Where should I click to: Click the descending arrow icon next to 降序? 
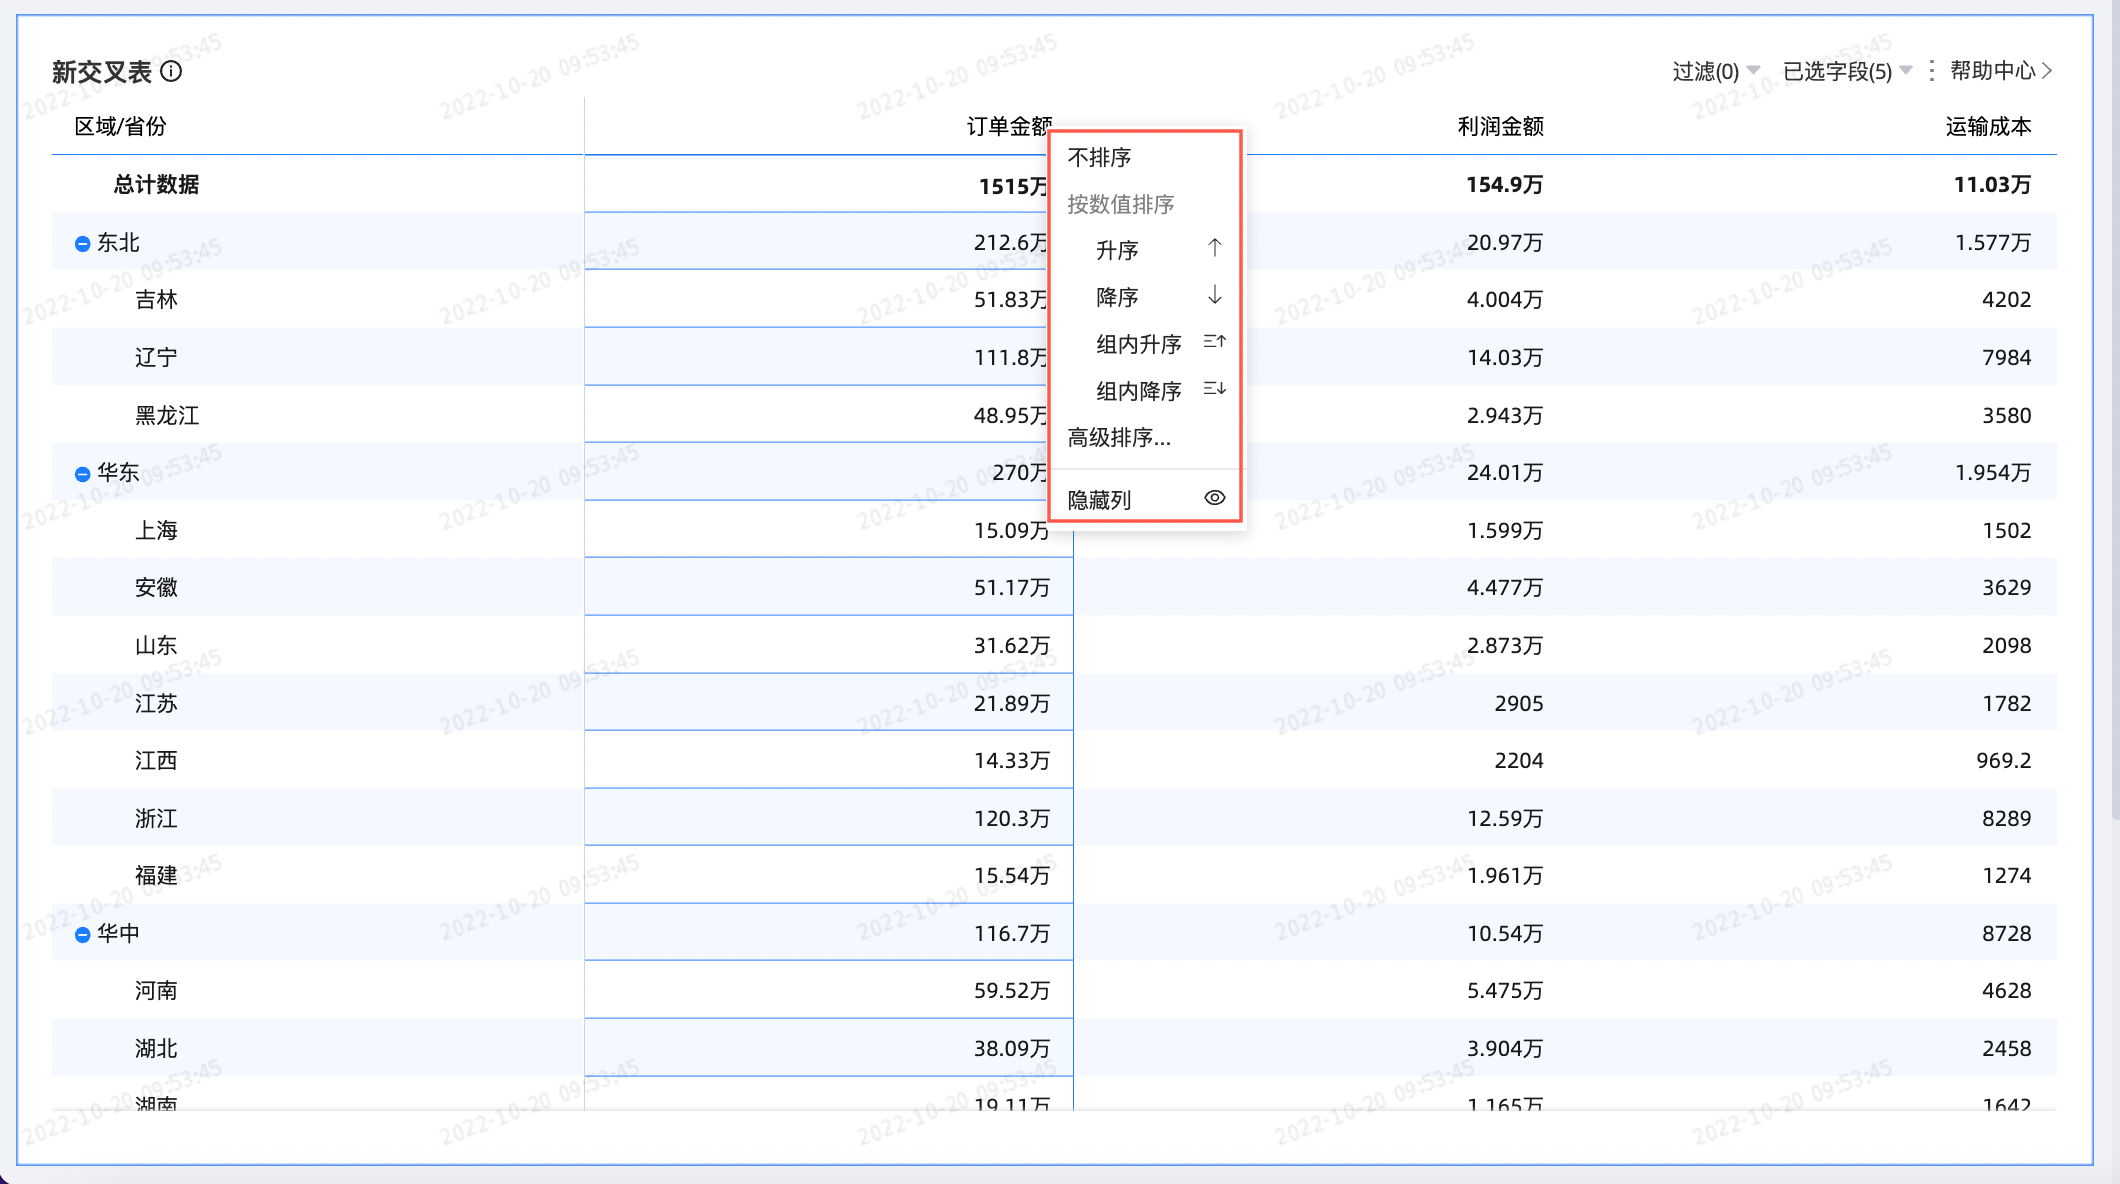[x=1214, y=295]
